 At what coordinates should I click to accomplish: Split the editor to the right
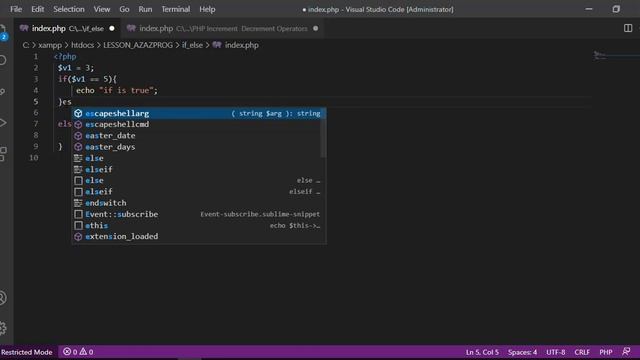[x=628, y=28]
